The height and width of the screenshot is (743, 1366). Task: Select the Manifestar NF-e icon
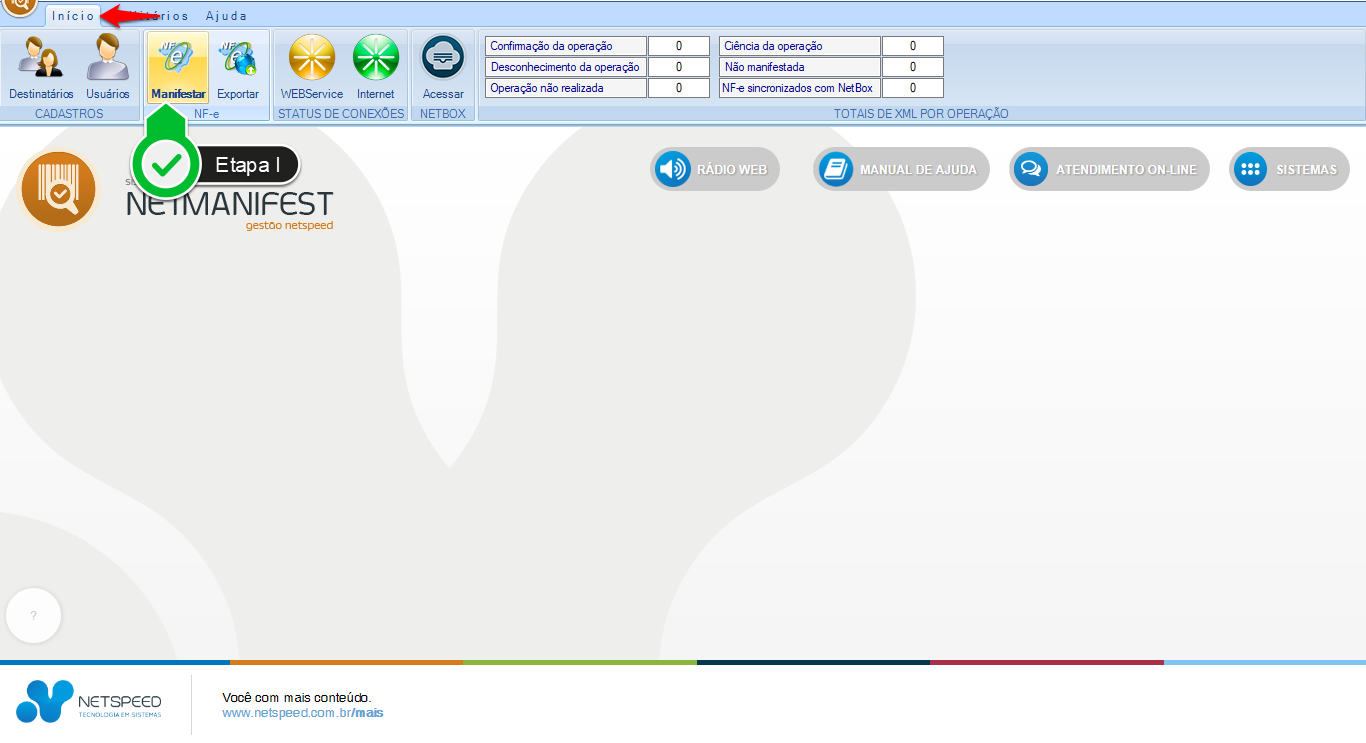179,67
